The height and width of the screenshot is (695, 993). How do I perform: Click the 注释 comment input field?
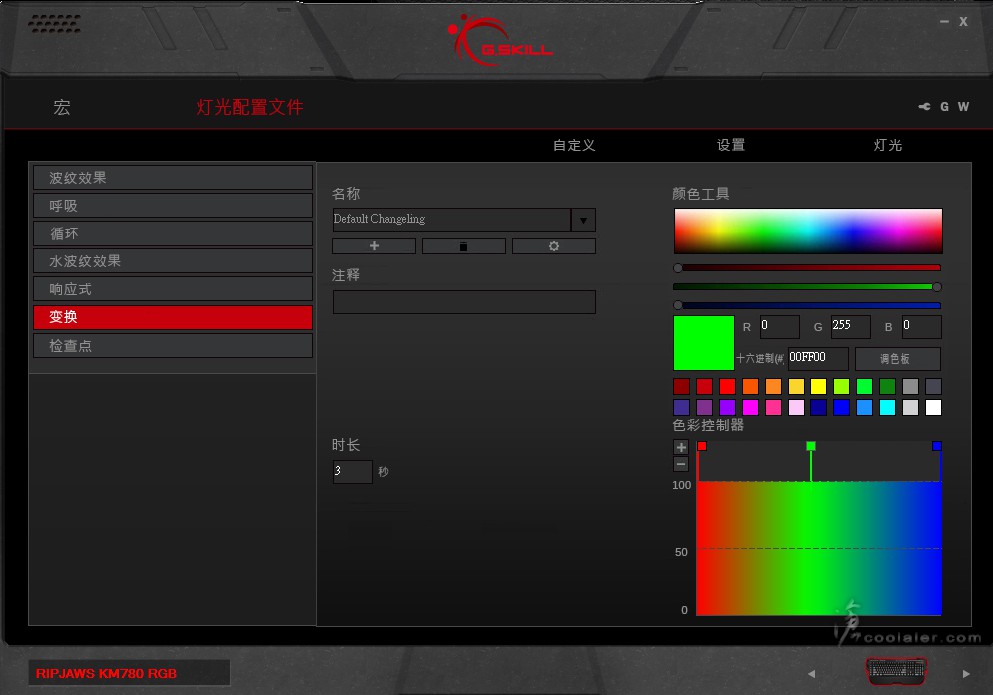click(x=464, y=302)
